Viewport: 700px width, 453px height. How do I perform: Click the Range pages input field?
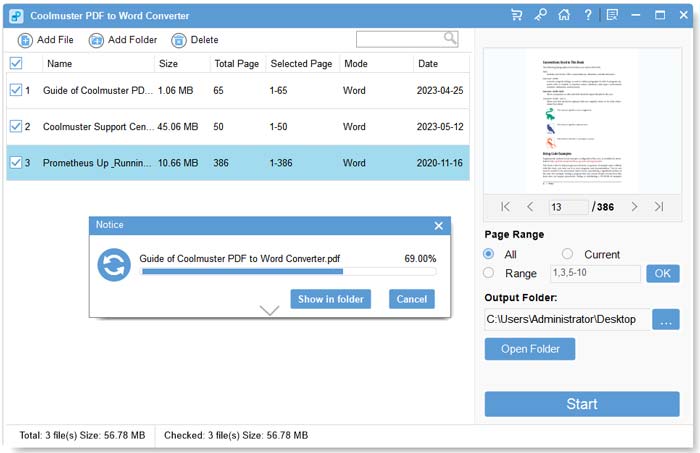point(595,273)
